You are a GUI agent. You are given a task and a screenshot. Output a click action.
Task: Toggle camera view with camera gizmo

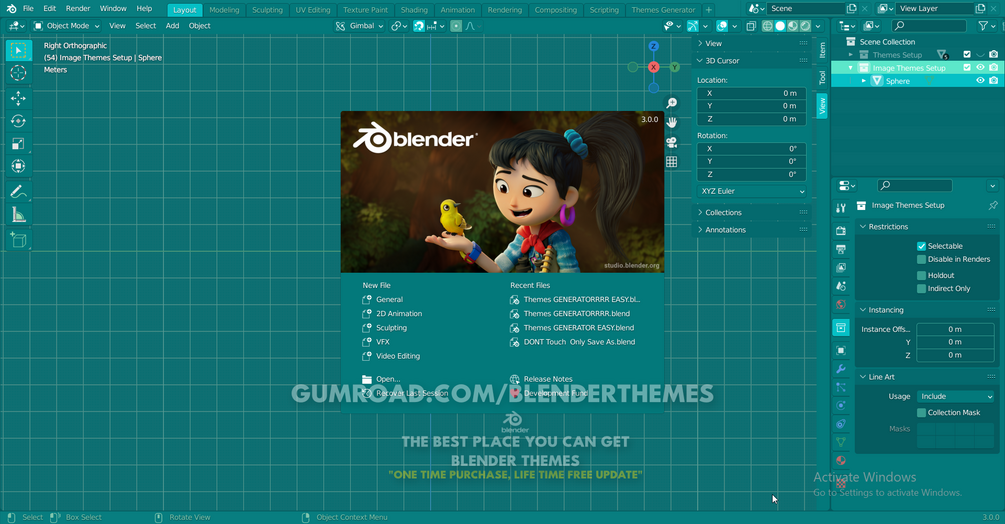point(671,142)
